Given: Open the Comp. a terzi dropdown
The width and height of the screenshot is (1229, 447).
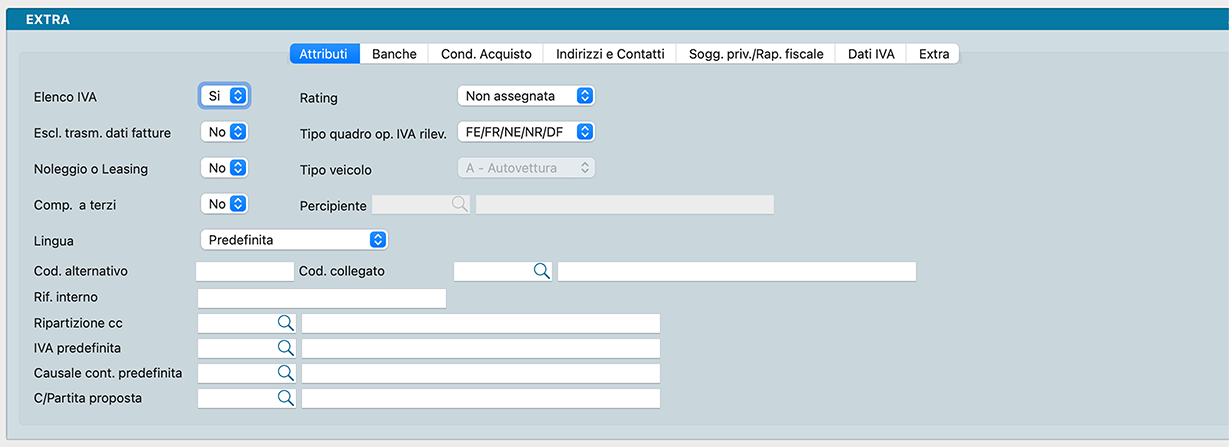Looking at the screenshot, I should (x=225, y=204).
